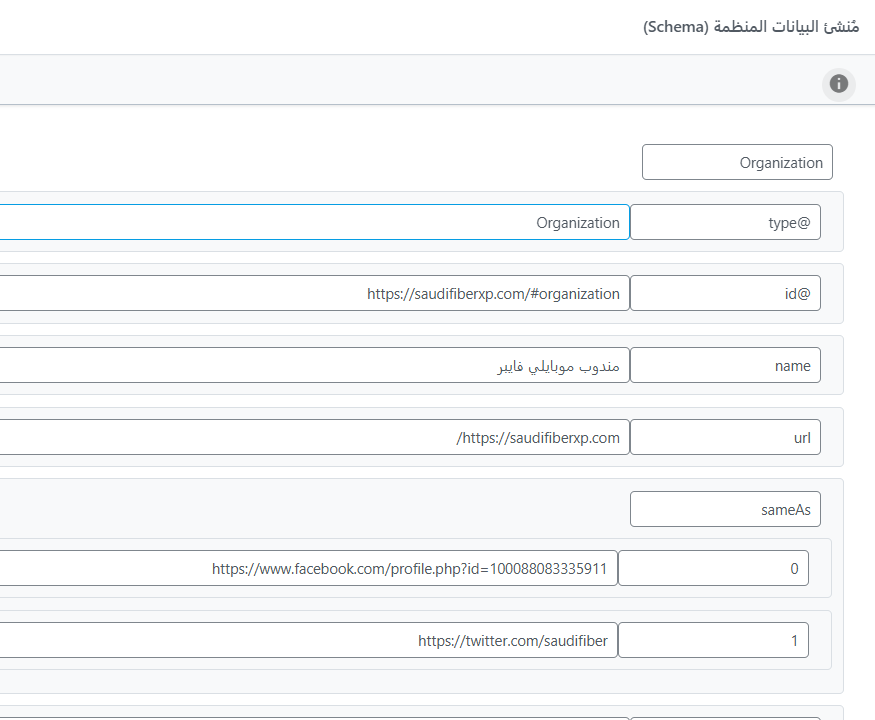
Task: Focus the index 0 key field
Action: click(713, 569)
